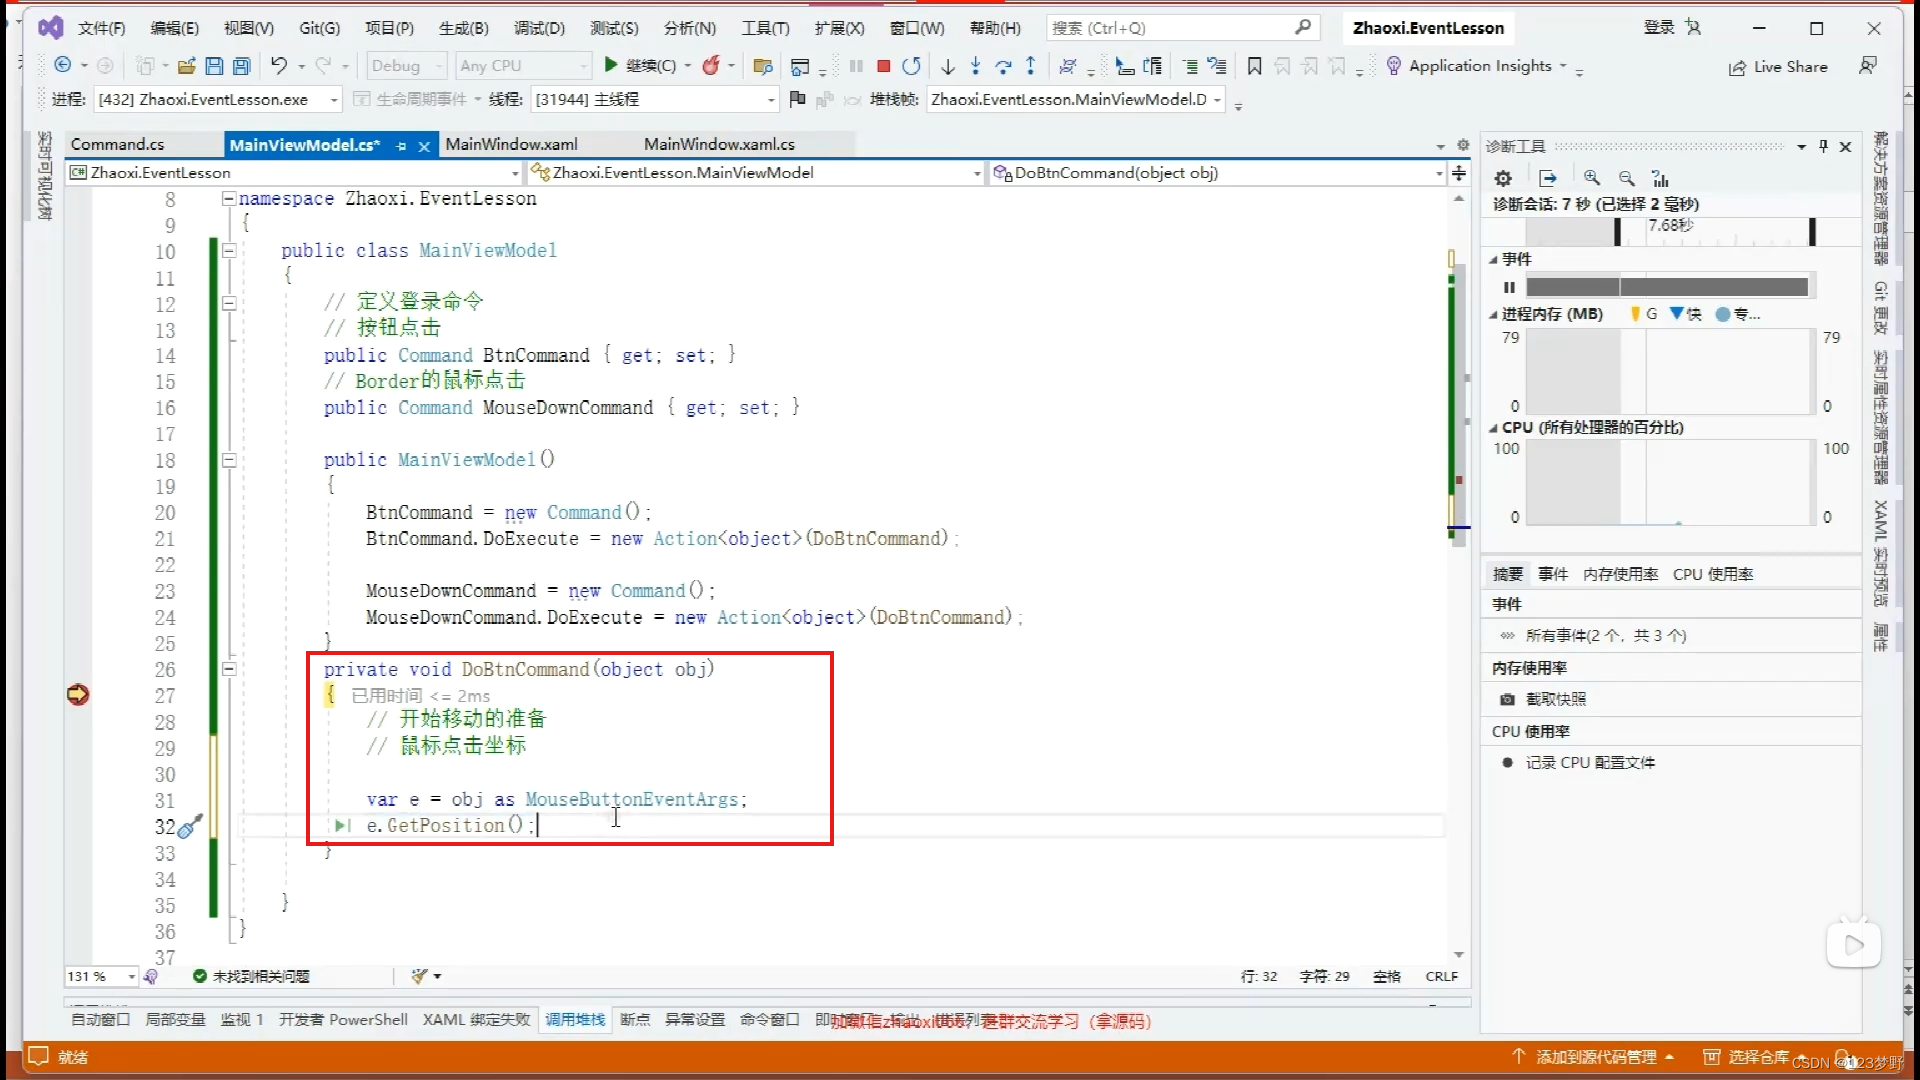
Task: Open the 文件(F) menu
Action: click(102, 28)
